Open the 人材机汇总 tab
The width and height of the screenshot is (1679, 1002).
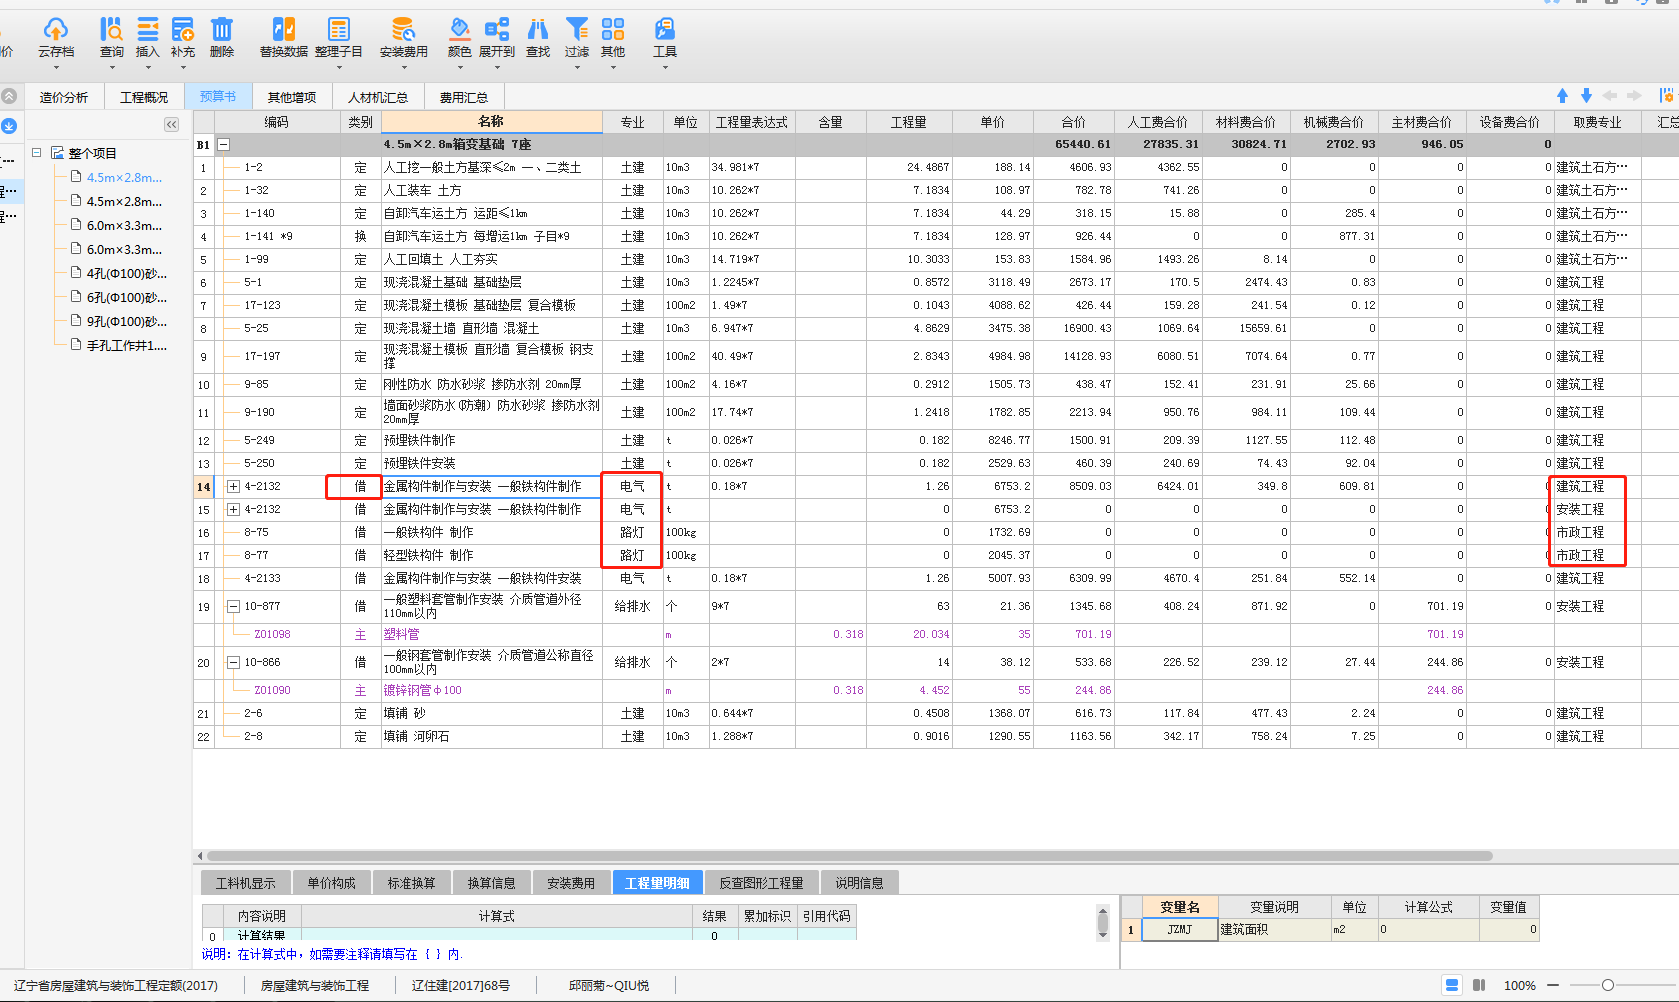pos(378,97)
